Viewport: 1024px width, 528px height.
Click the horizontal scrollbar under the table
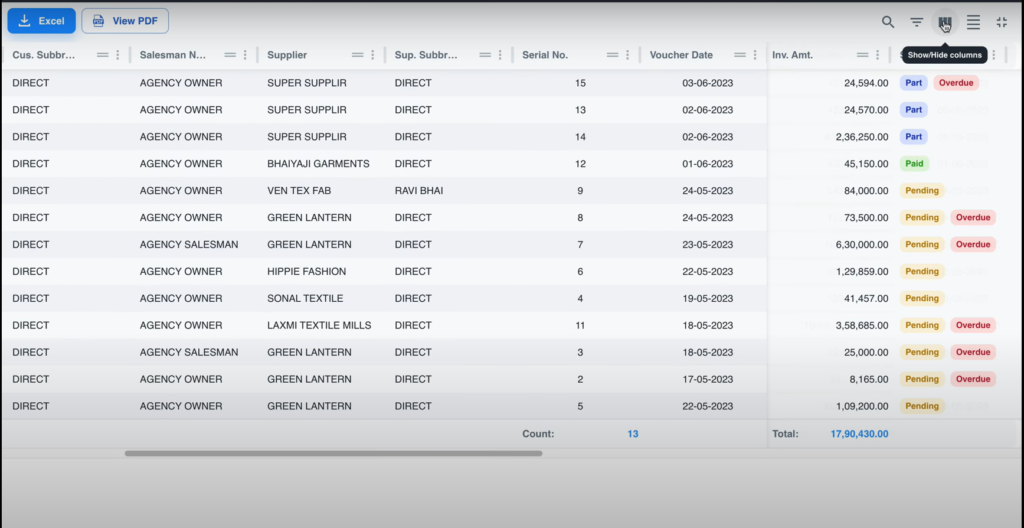click(333, 453)
